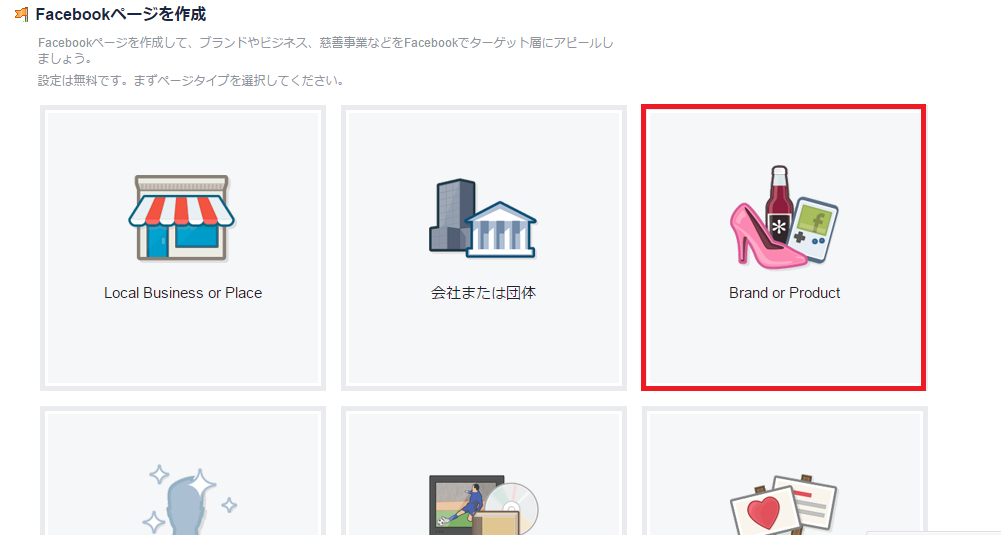Click the TV and CD entertainment icon
The width and height of the screenshot is (1001, 535).
pos(483,504)
